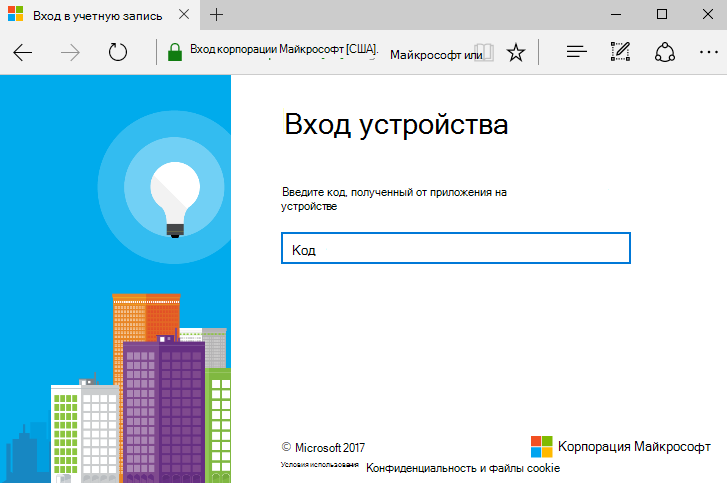Reload the page with the refresh icon

(118, 52)
